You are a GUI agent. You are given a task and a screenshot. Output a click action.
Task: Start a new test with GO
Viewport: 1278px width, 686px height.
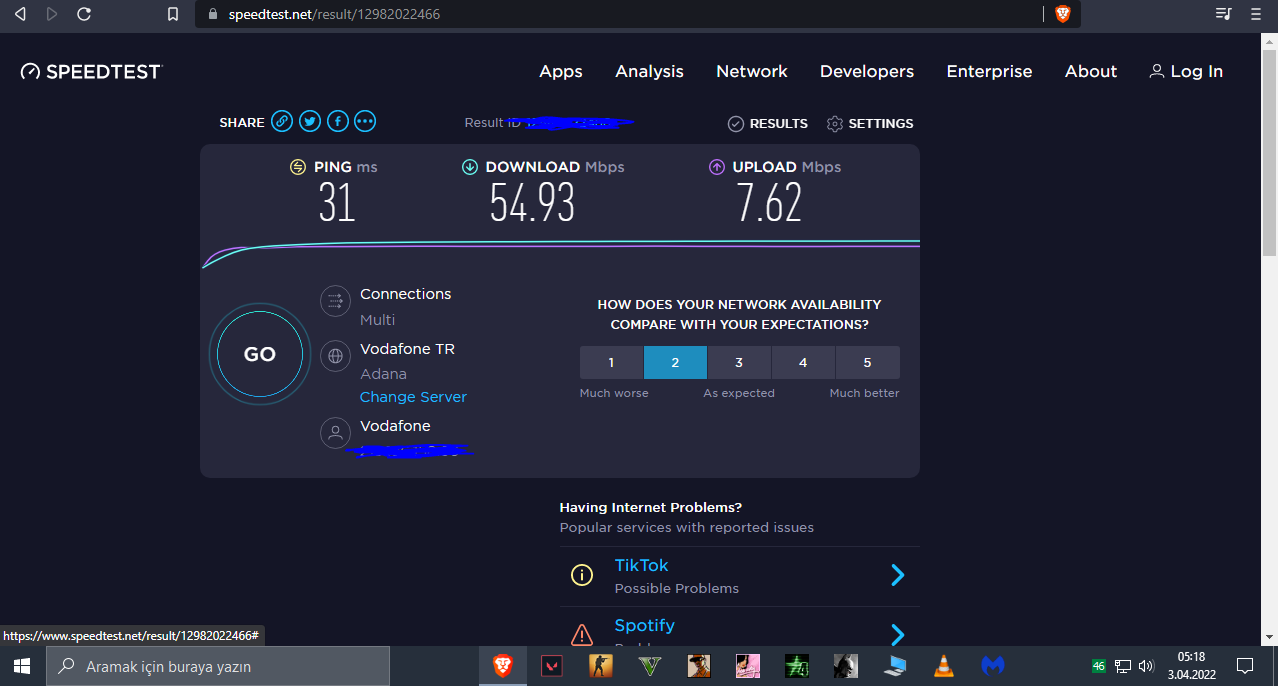coord(260,354)
